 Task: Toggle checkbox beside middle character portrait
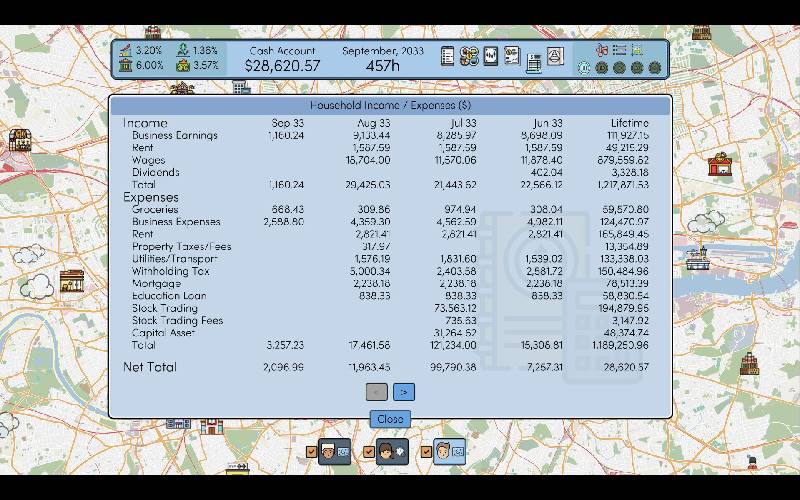click(368, 453)
